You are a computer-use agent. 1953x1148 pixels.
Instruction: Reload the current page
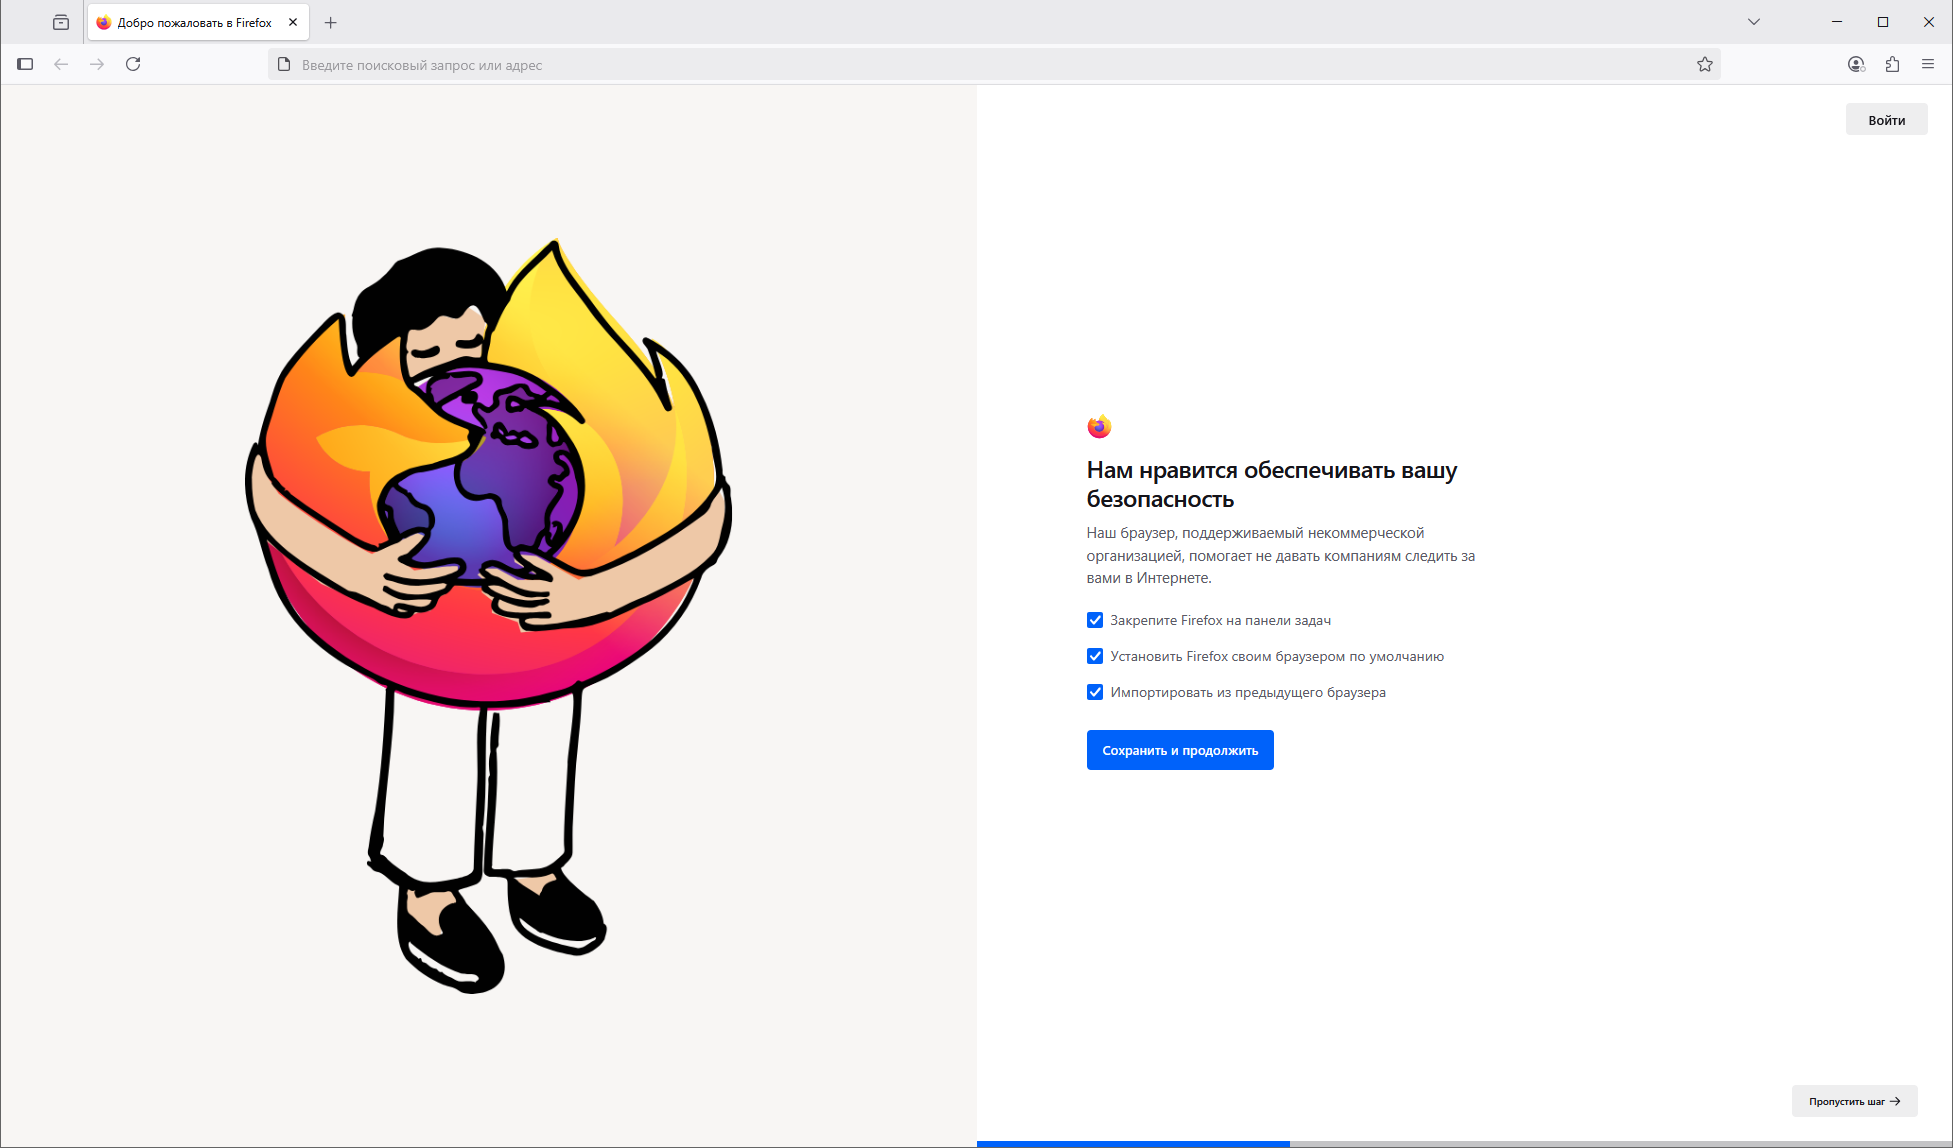pyautogui.click(x=133, y=64)
